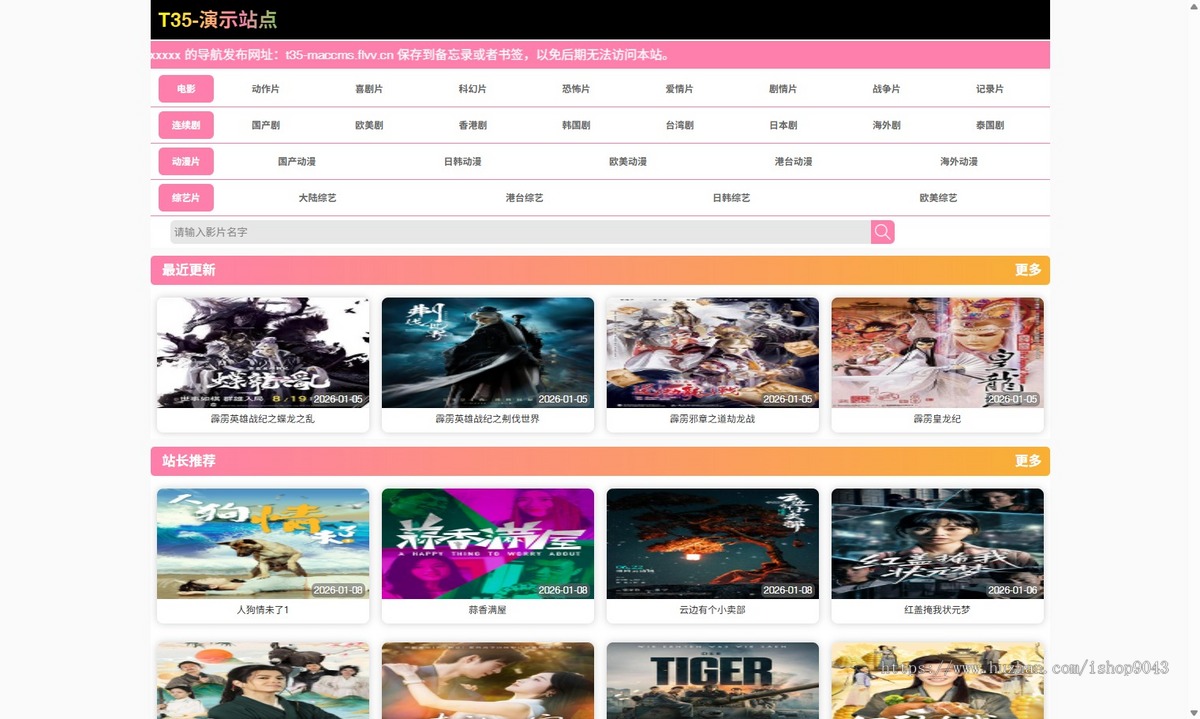The image size is (1200, 719).
Task: Click the pink search magnifier icon
Action: [x=882, y=232]
